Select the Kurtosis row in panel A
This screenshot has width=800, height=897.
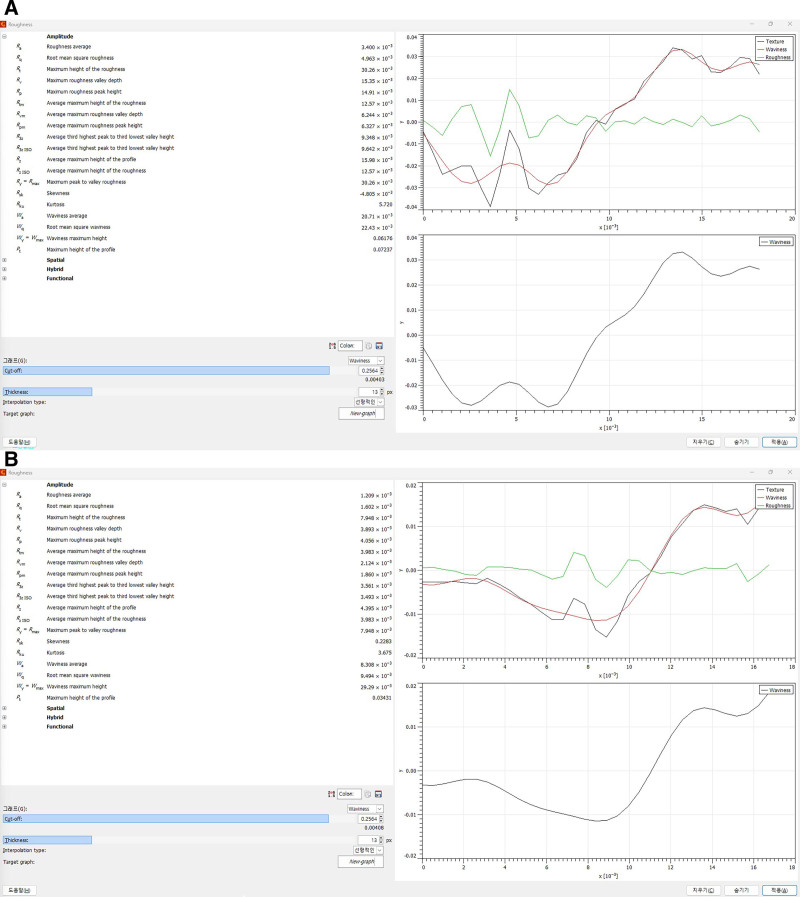[197, 204]
